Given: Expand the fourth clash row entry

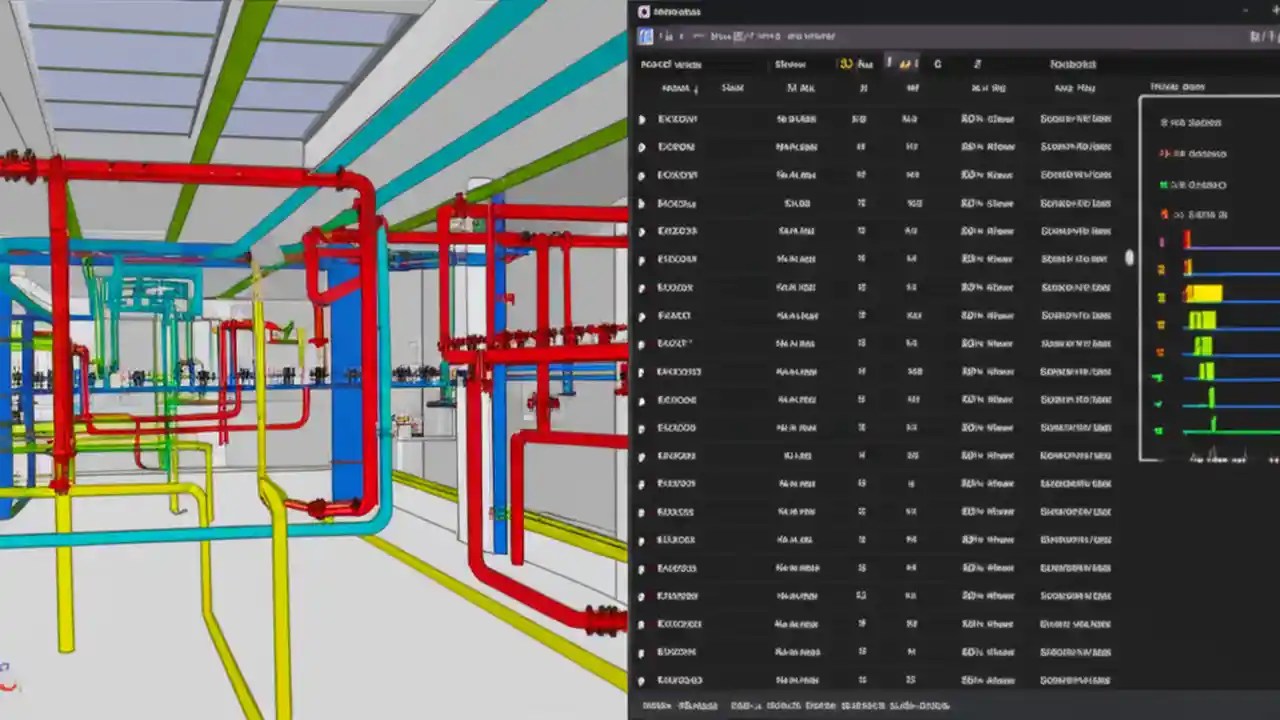Looking at the screenshot, I should [642, 203].
